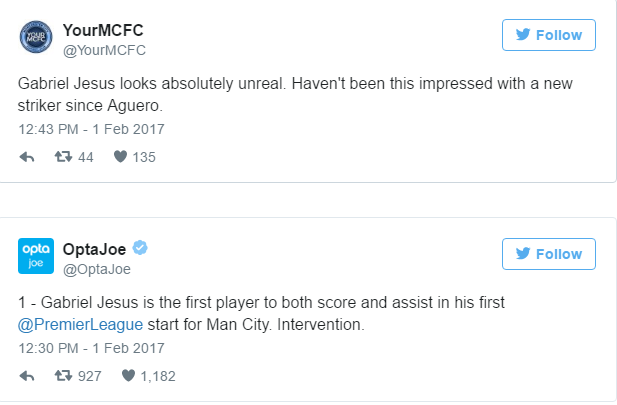View the 44 retweets count on YourMCFC tweet
The height and width of the screenshot is (405, 617).
click(85, 157)
